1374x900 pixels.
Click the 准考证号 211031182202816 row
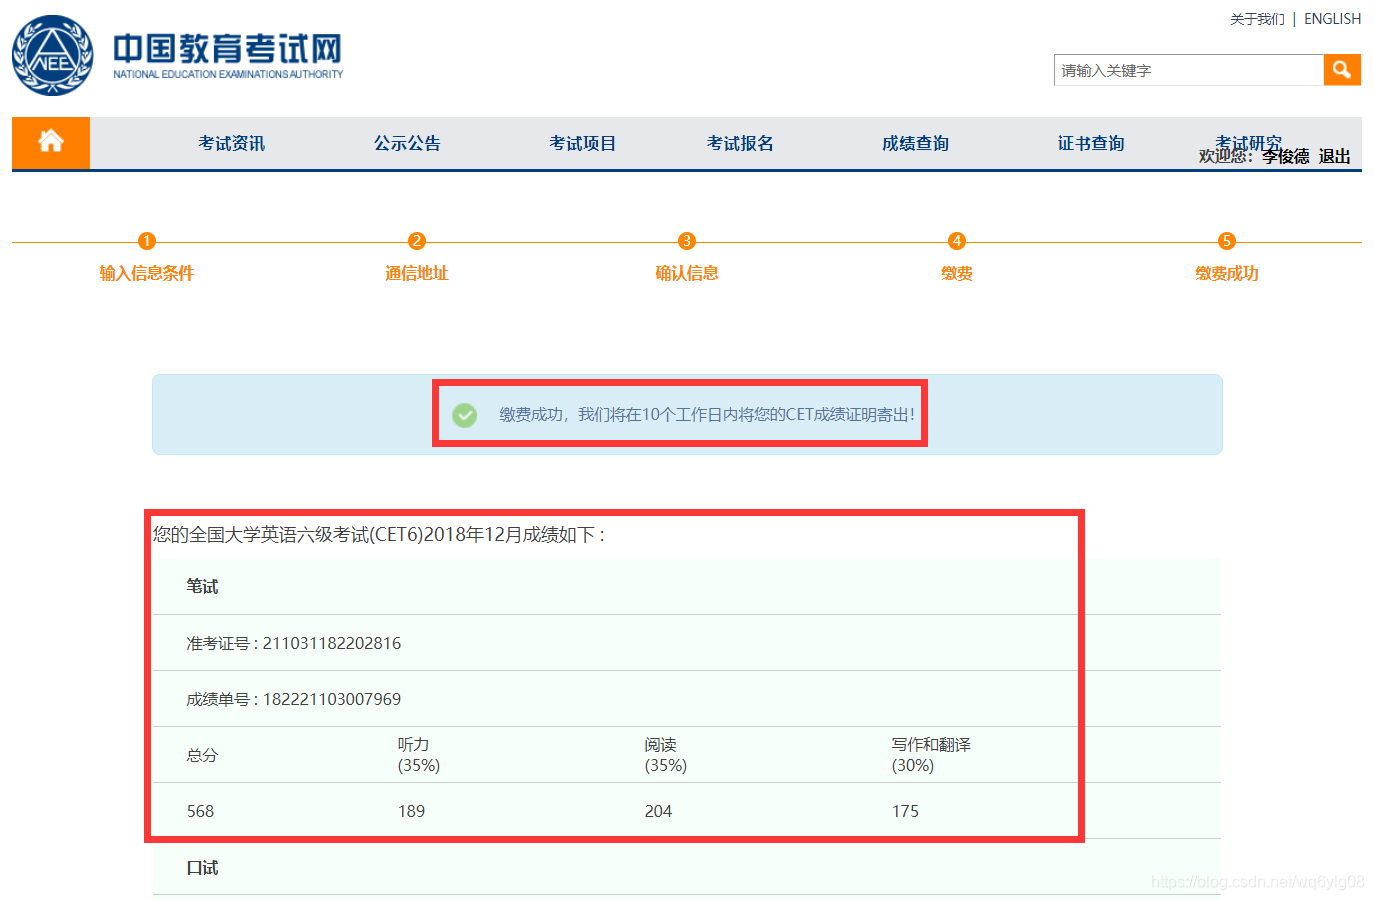click(686, 643)
